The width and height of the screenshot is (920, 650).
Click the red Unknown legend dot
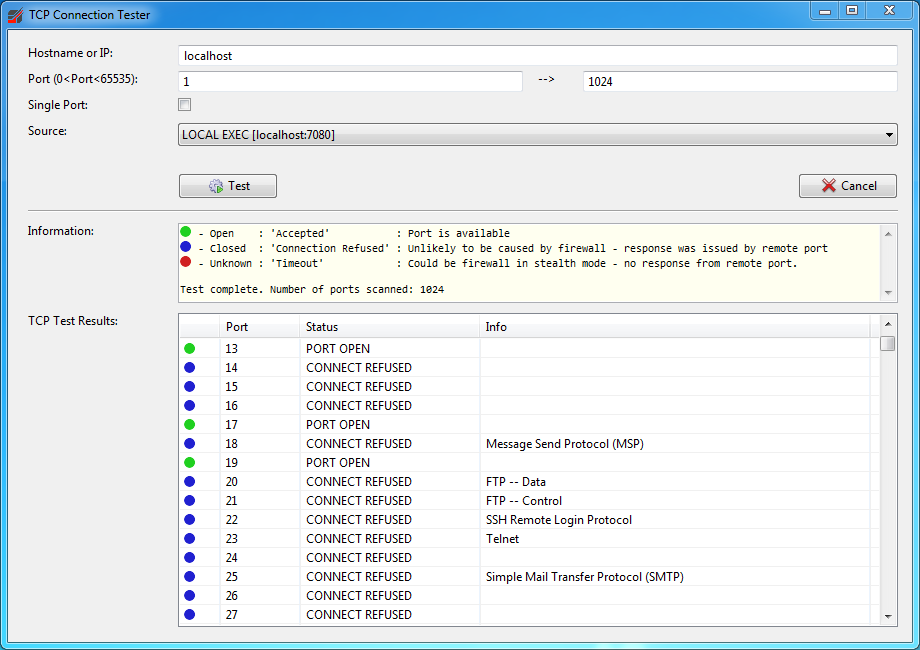[x=186, y=263]
